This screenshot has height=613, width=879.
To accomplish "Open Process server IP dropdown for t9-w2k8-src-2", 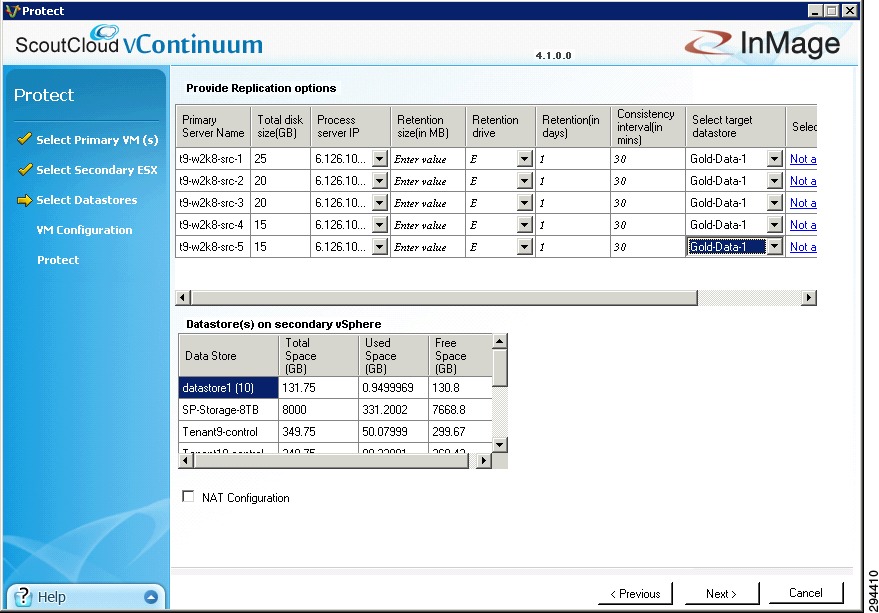I will (x=380, y=181).
